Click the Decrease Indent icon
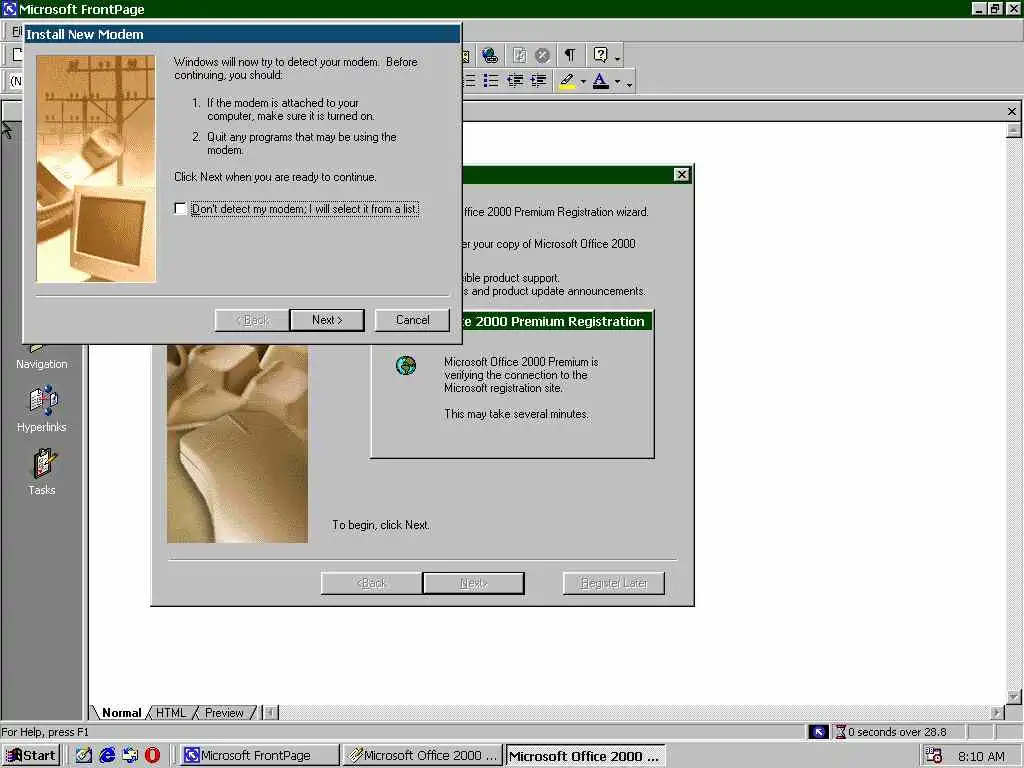 [x=515, y=81]
